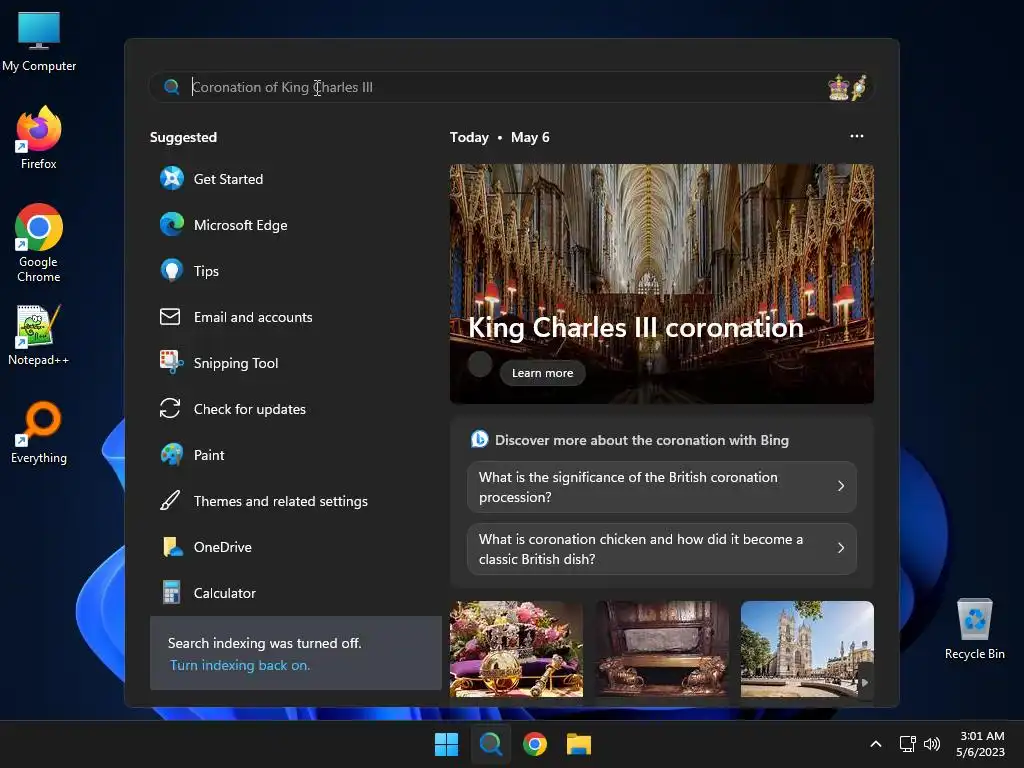
Task: Open Google Chrome desktop shortcut
Action: coord(39,243)
